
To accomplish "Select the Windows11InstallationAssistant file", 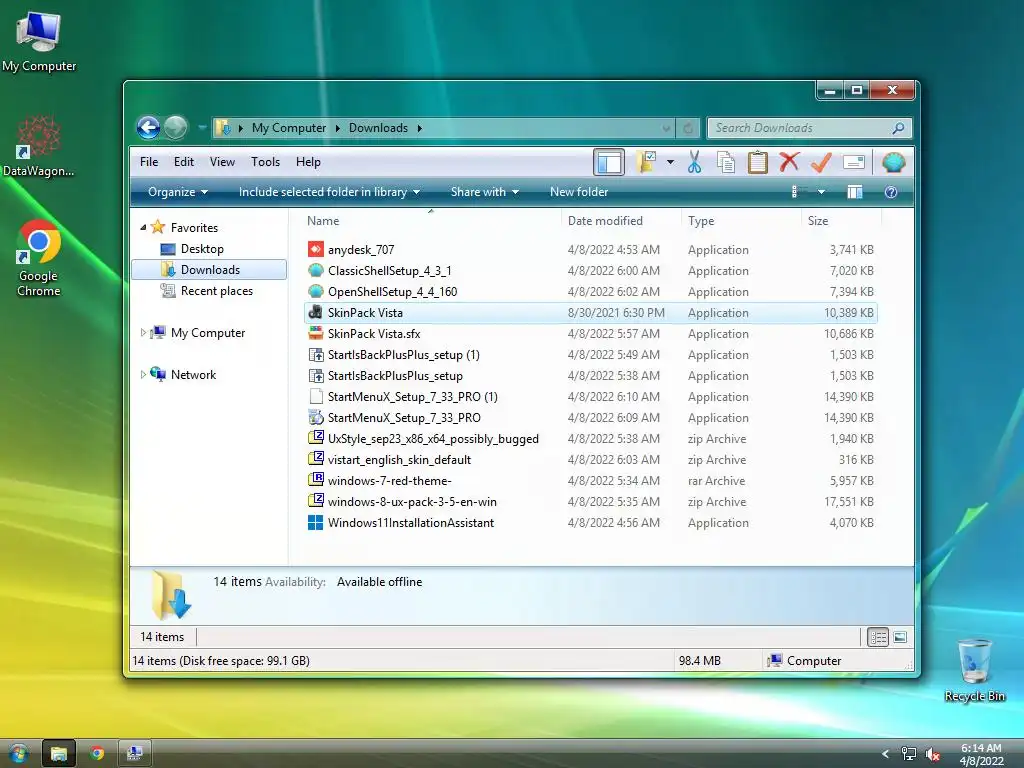I will (x=590, y=522).
